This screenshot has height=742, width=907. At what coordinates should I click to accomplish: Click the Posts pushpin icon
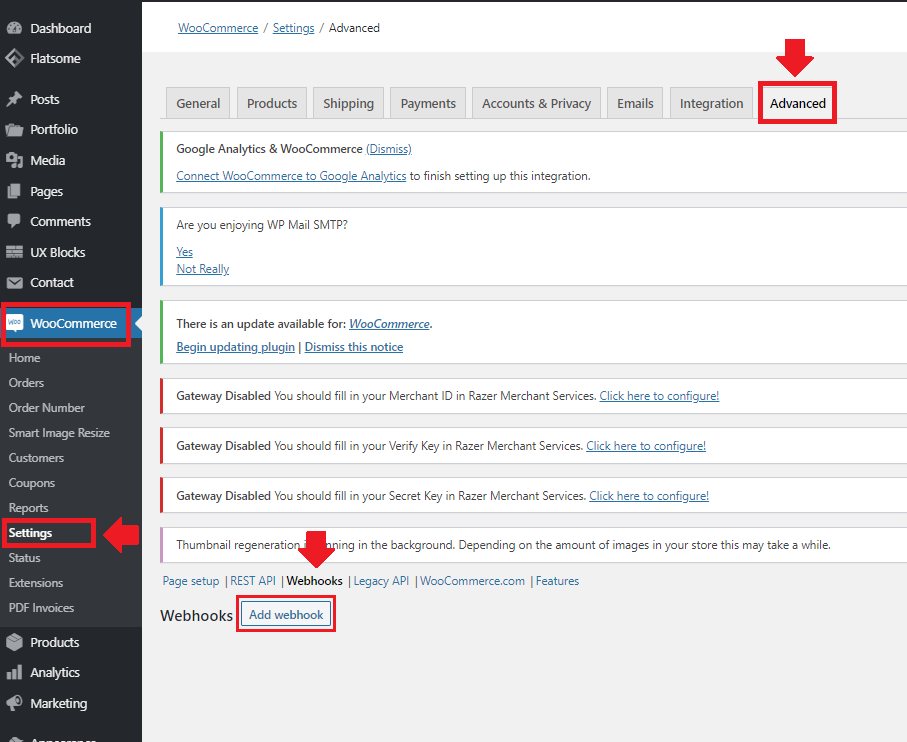(x=14, y=99)
